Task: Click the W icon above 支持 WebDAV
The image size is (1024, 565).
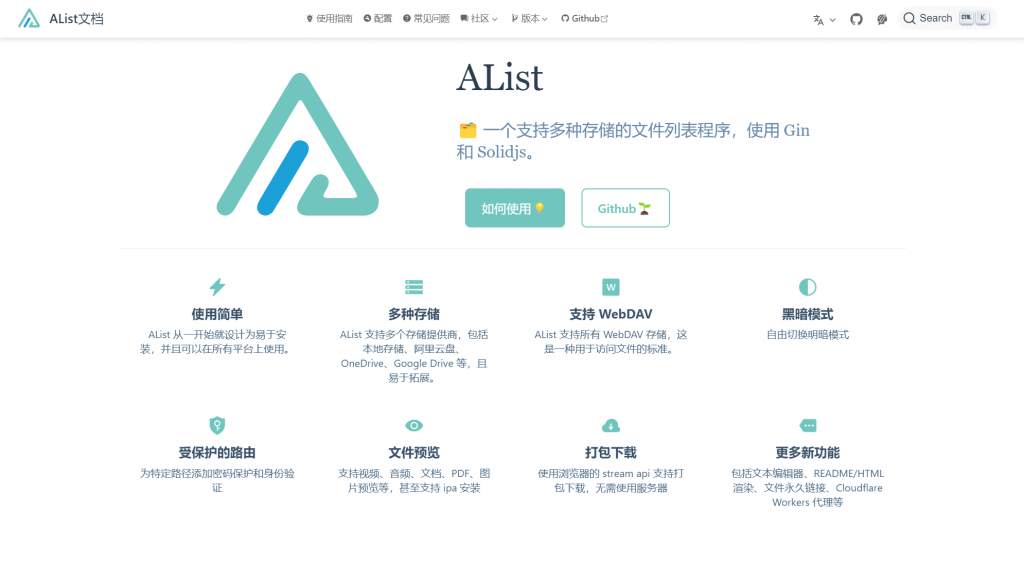Action: [611, 287]
